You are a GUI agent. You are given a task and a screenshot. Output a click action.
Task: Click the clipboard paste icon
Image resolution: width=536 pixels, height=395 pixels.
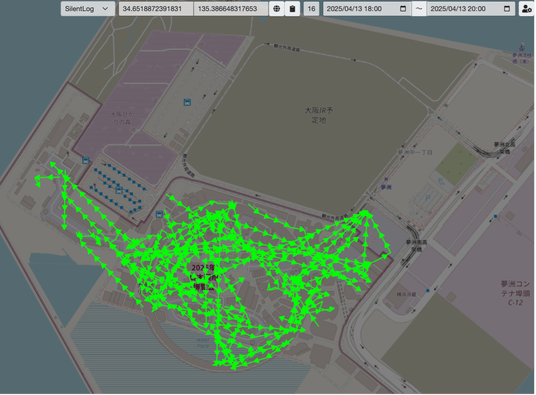click(x=292, y=9)
